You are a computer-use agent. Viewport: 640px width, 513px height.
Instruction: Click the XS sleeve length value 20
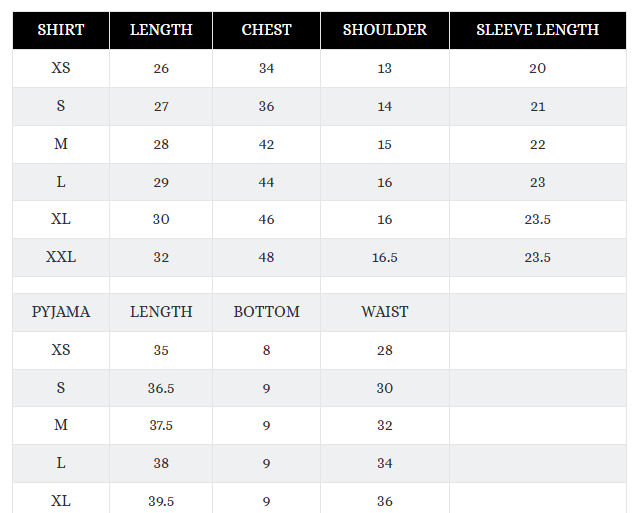click(537, 69)
